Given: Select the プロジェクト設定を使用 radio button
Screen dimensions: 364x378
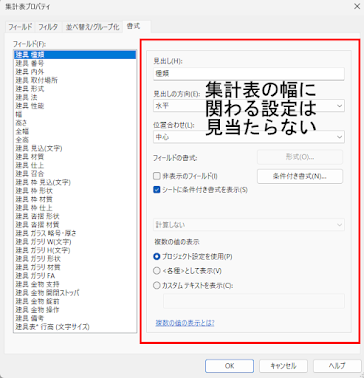Looking at the screenshot, I should 157,257.
